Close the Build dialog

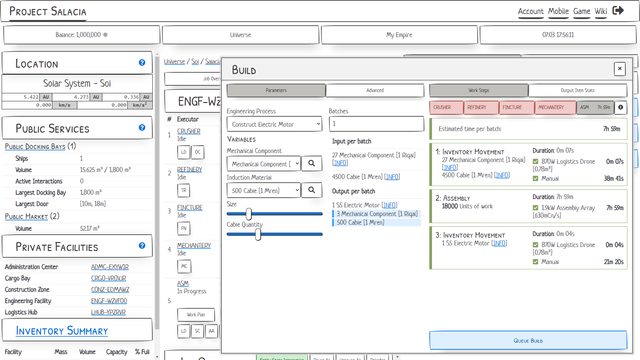pos(620,69)
